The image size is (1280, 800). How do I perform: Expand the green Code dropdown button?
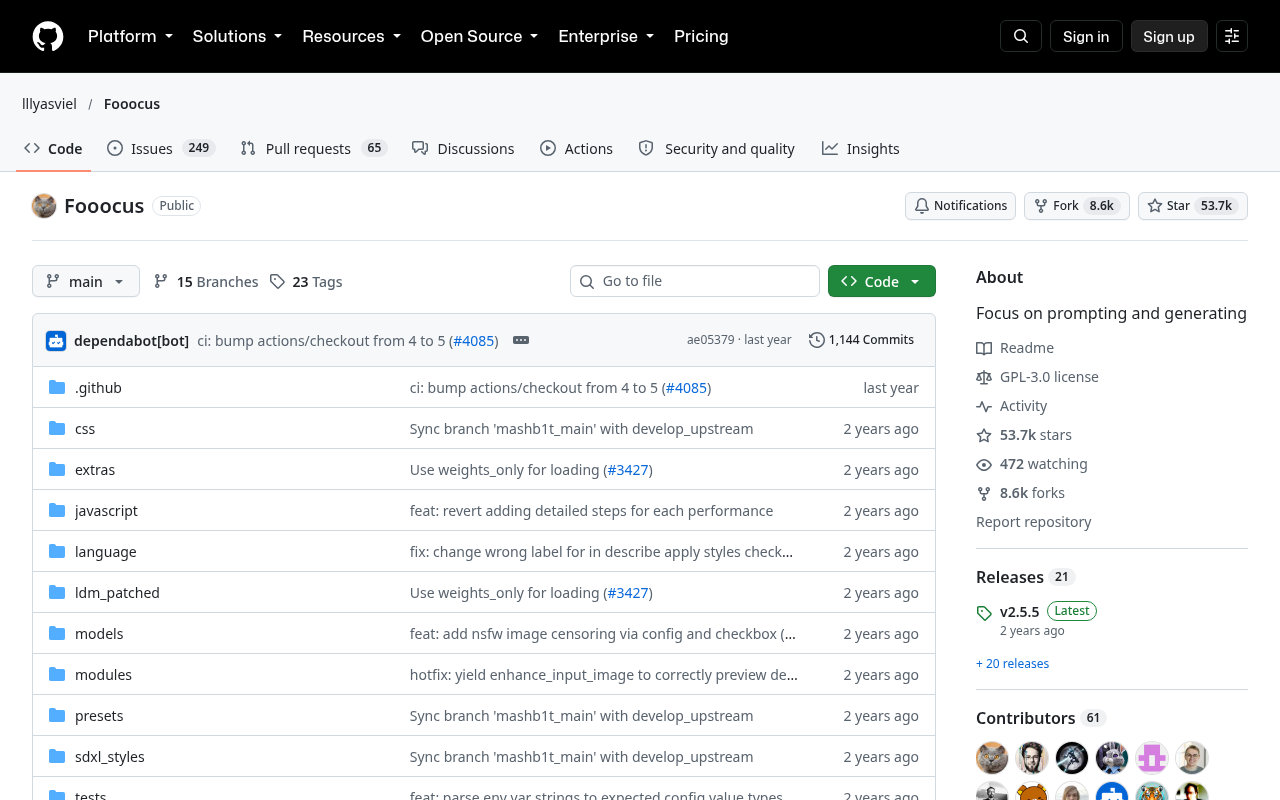coord(882,281)
